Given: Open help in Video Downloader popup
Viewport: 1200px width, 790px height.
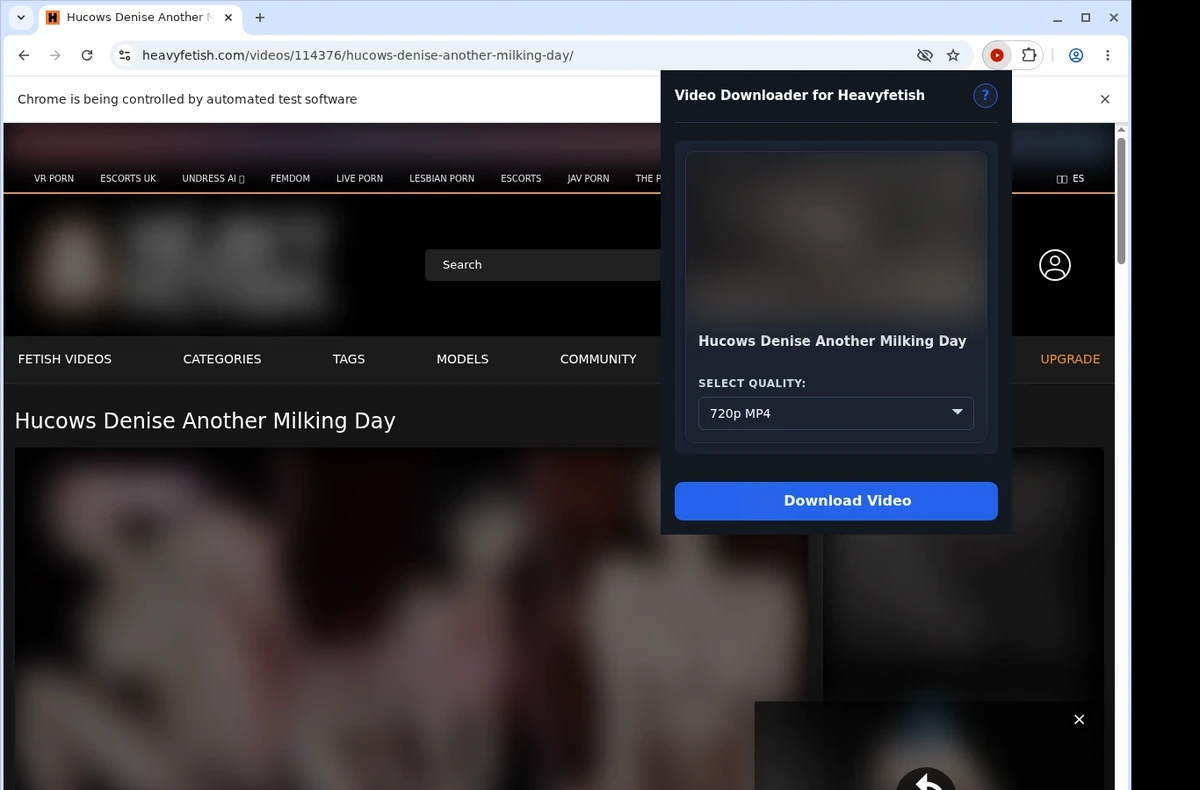Looking at the screenshot, I should (x=985, y=96).
